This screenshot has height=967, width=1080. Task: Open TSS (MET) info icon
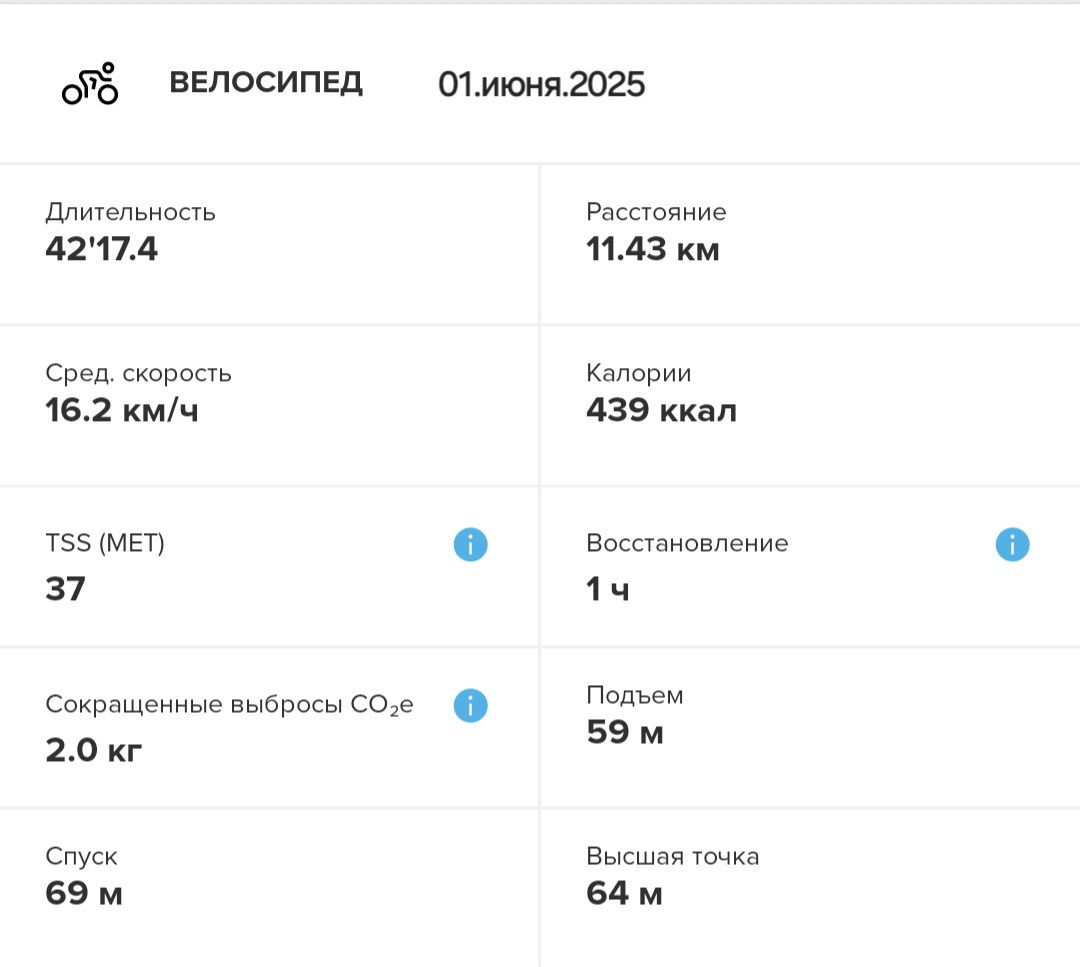click(470, 545)
